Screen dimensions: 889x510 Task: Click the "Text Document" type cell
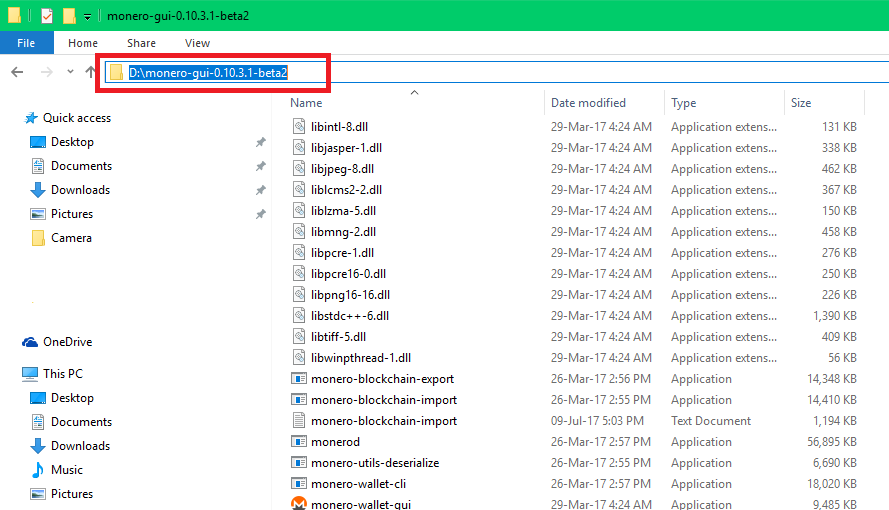711,420
